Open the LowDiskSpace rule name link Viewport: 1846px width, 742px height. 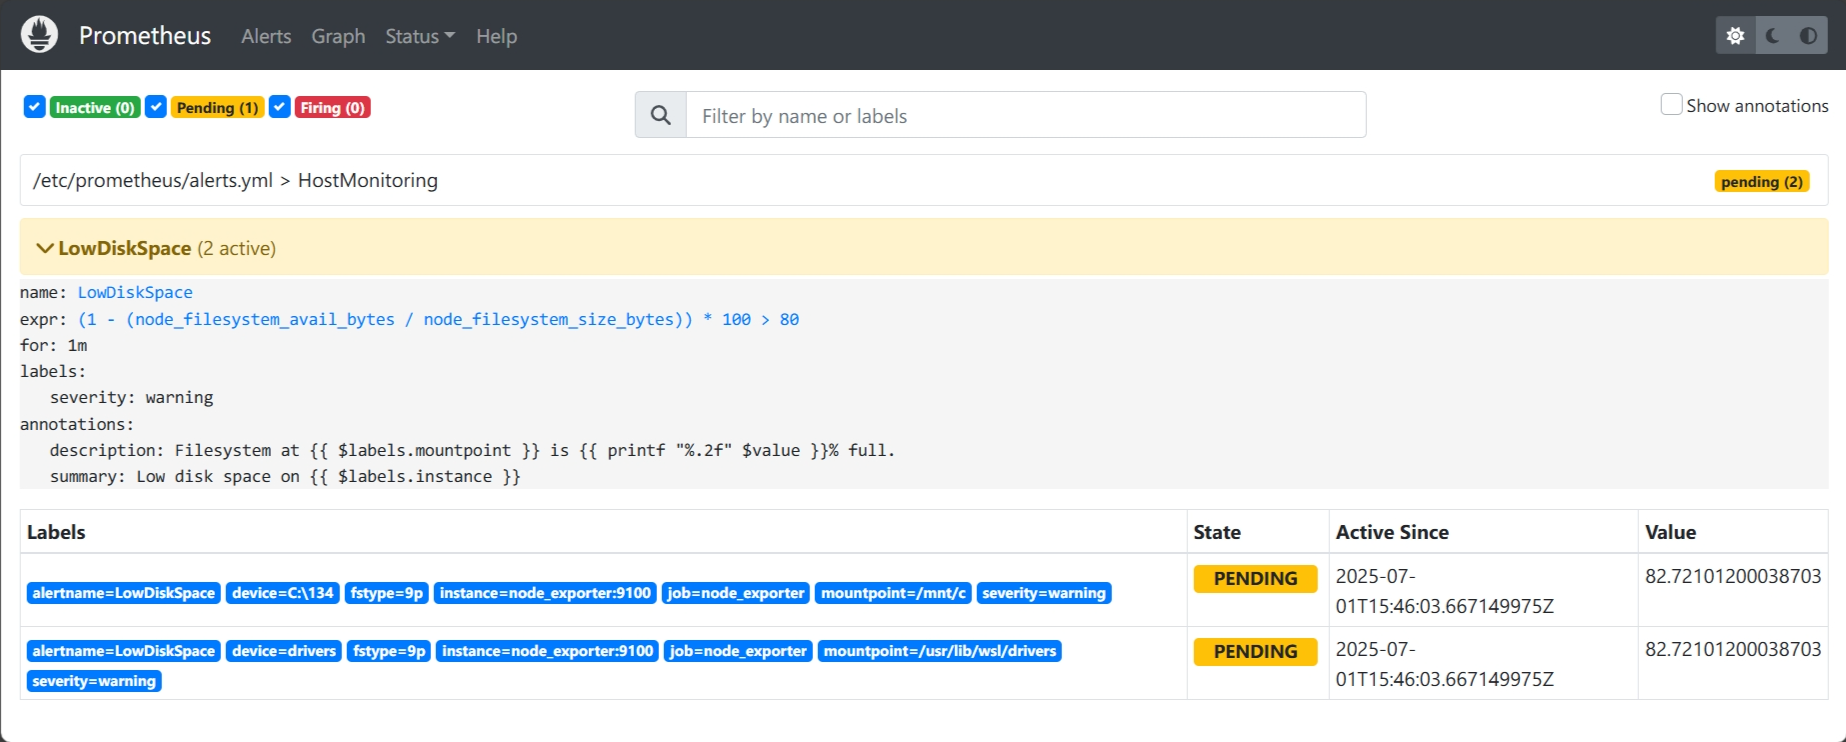click(135, 292)
